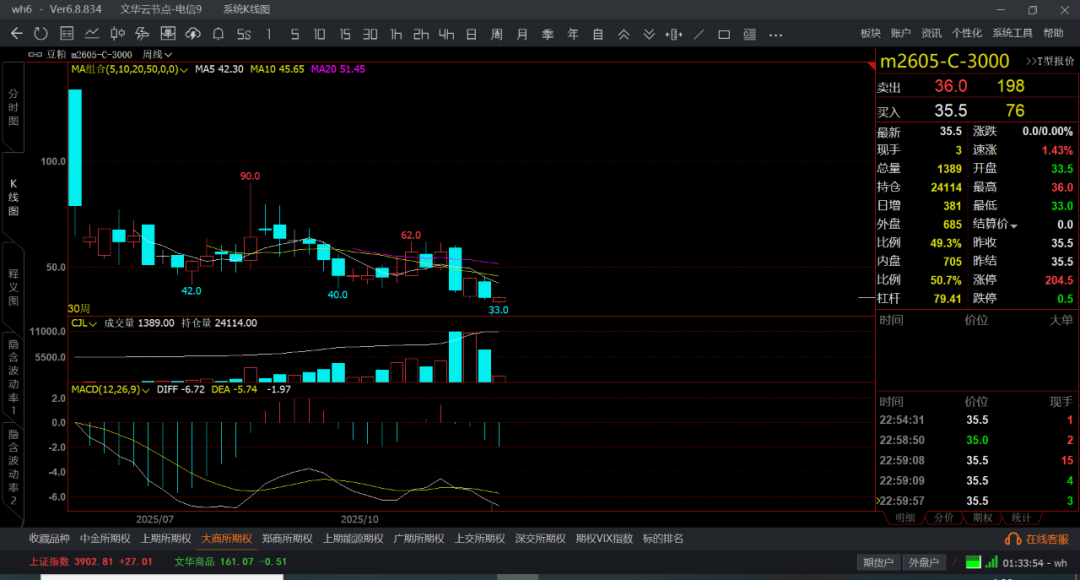This screenshot has width=1080, height=580.
Task: Switch to monthly (月) period
Action: (x=522, y=34)
